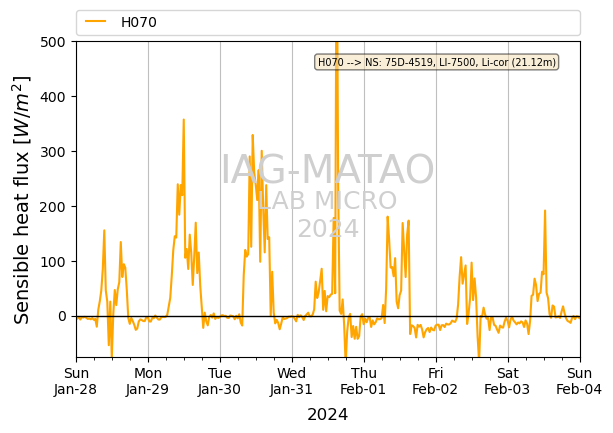Click the Sensible heat flux axis title
The height and width of the screenshot is (433, 613).
22,200
